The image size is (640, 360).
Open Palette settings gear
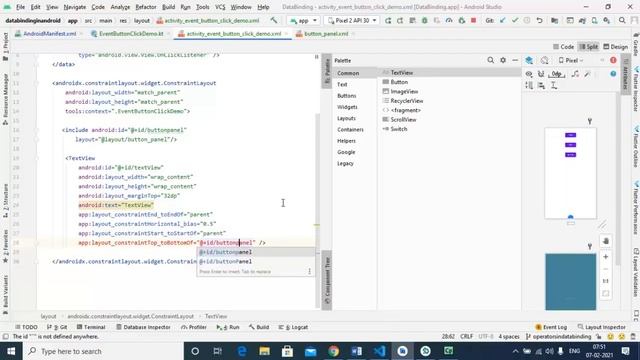tap(503, 60)
